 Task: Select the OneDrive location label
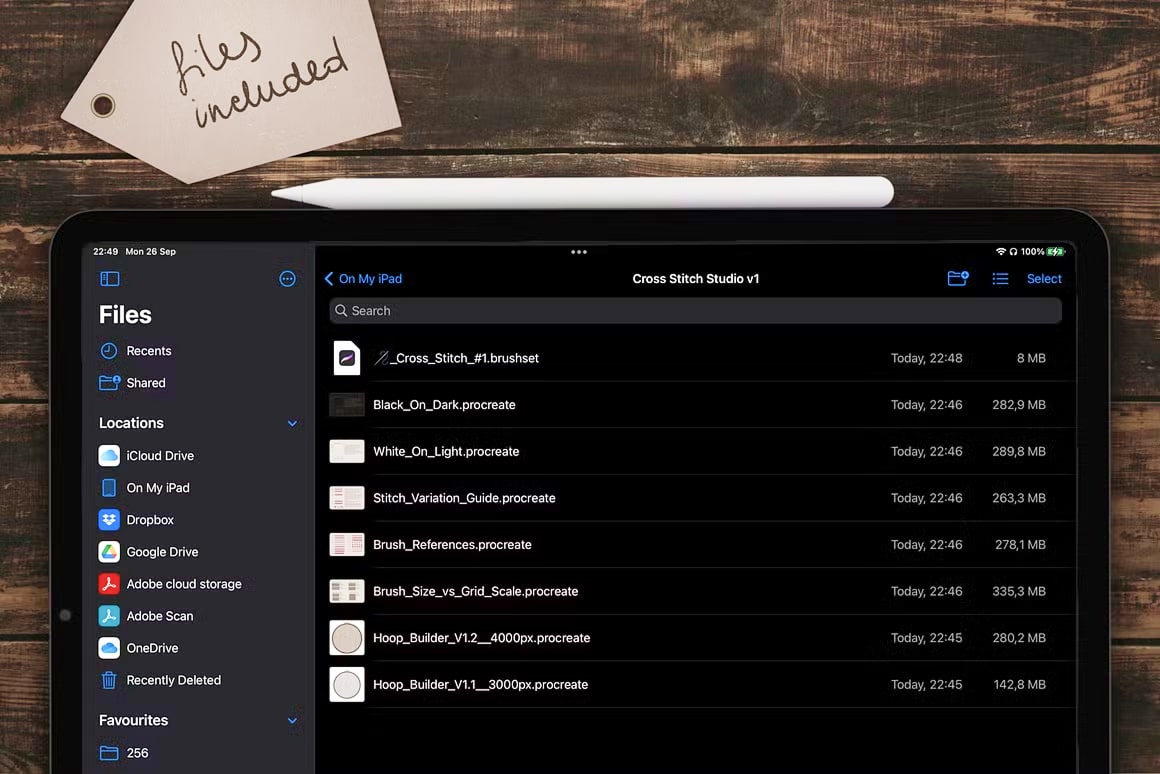tap(152, 648)
